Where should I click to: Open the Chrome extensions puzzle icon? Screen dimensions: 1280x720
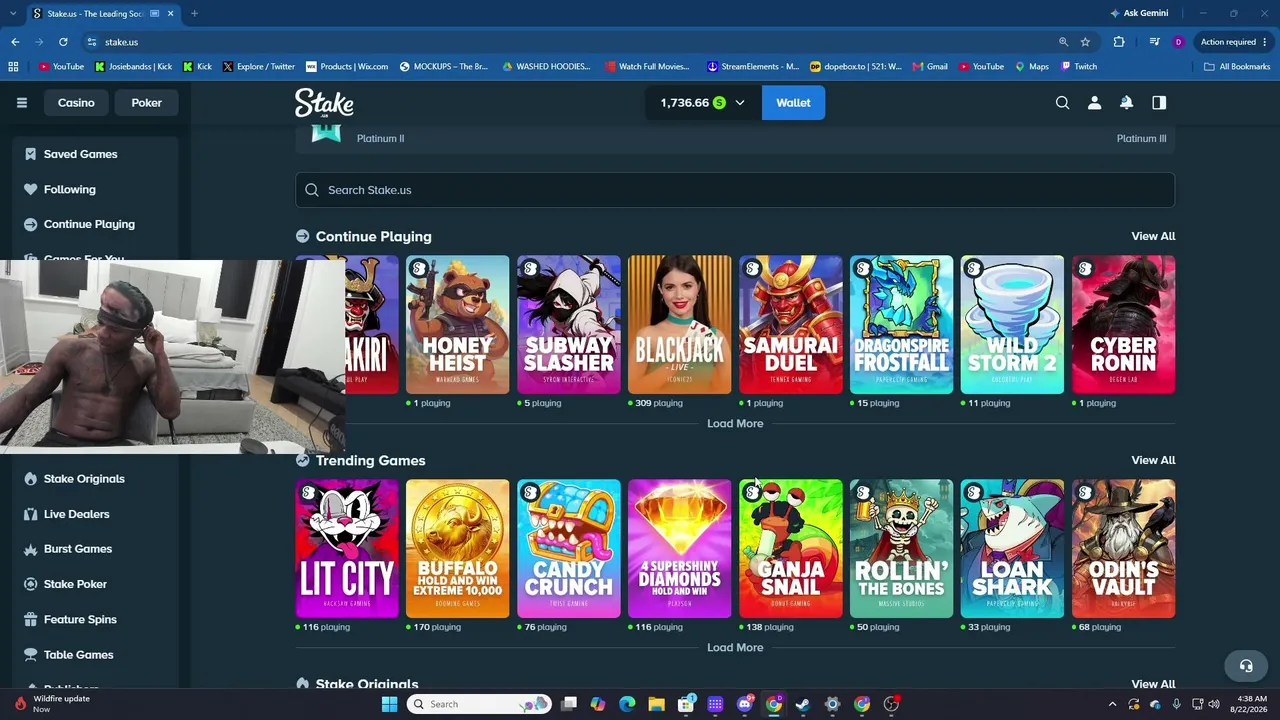coord(1119,42)
